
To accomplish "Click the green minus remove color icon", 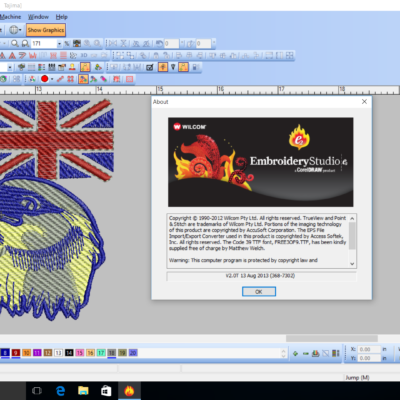I will coord(305,353).
